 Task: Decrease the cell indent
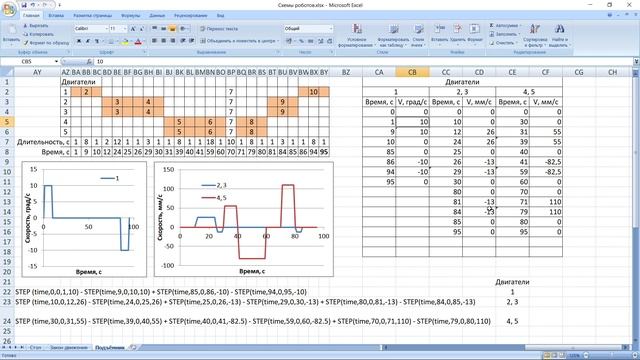click(x=182, y=41)
